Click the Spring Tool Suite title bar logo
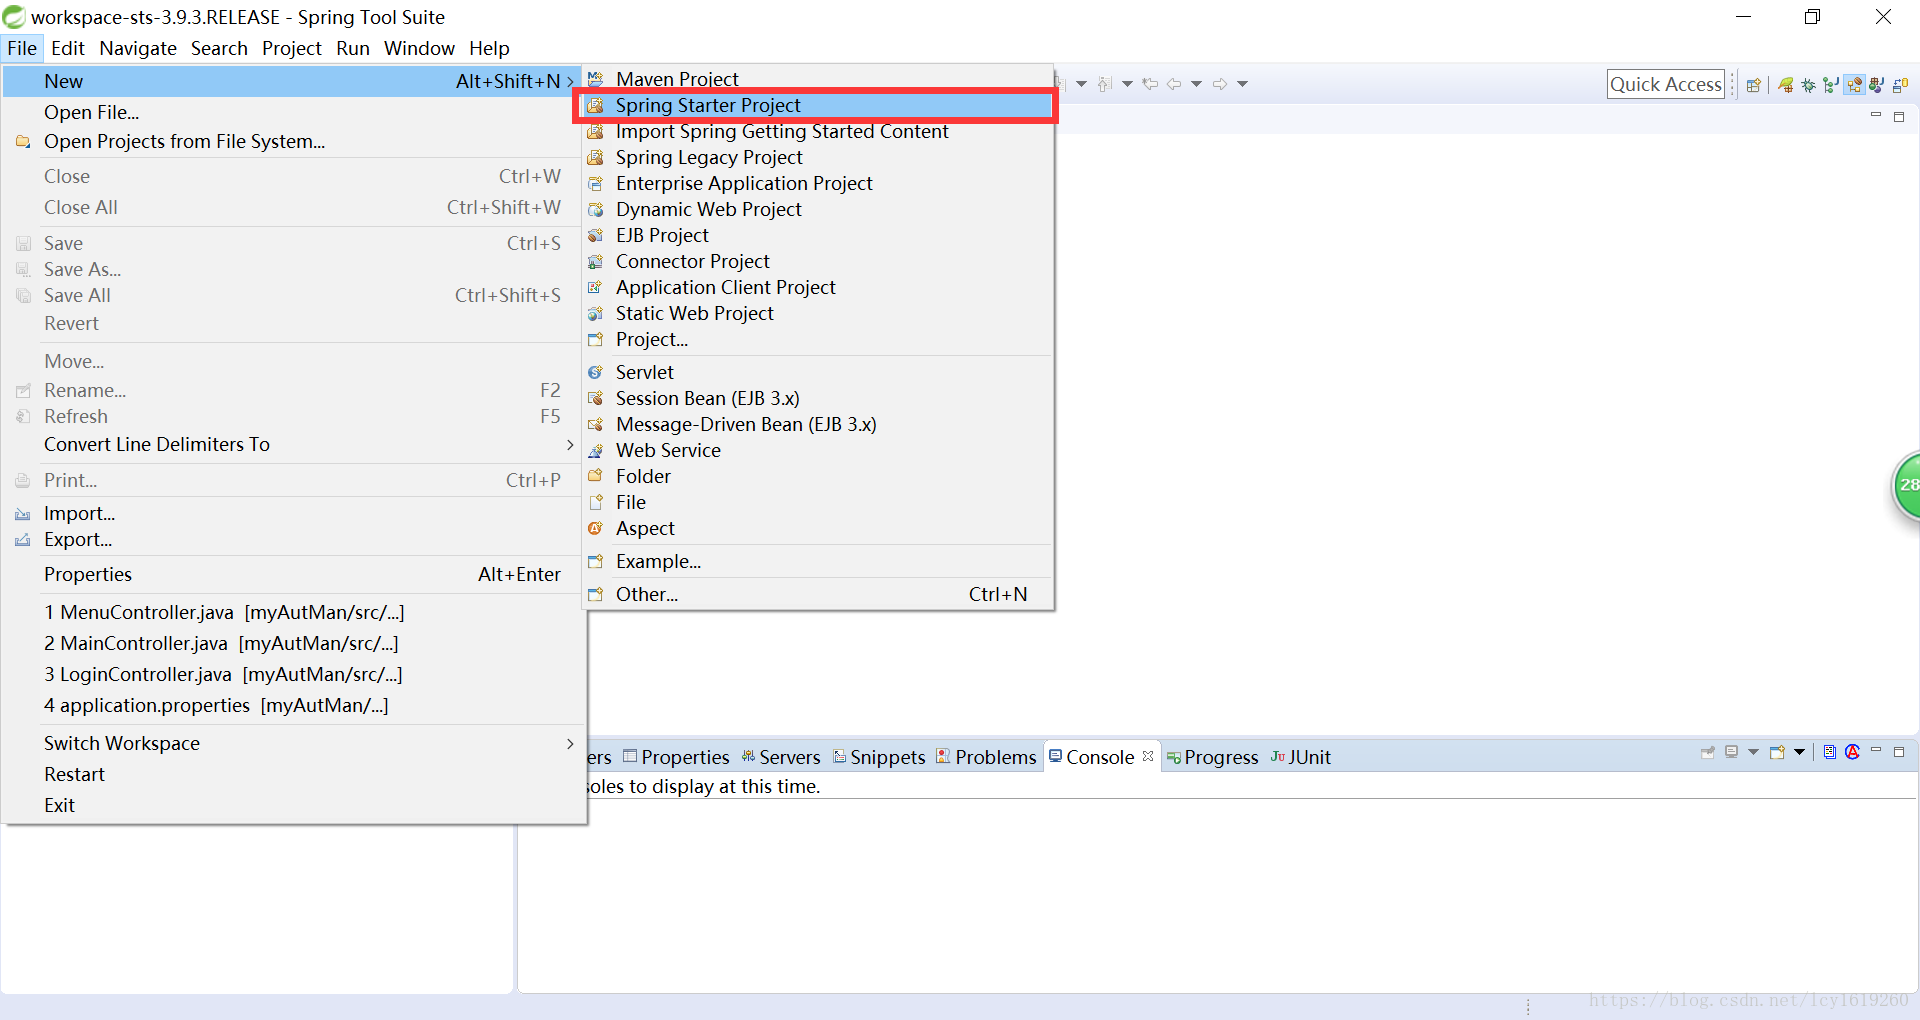This screenshot has width=1920, height=1020. pyautogui.click(x=14, y=17)
